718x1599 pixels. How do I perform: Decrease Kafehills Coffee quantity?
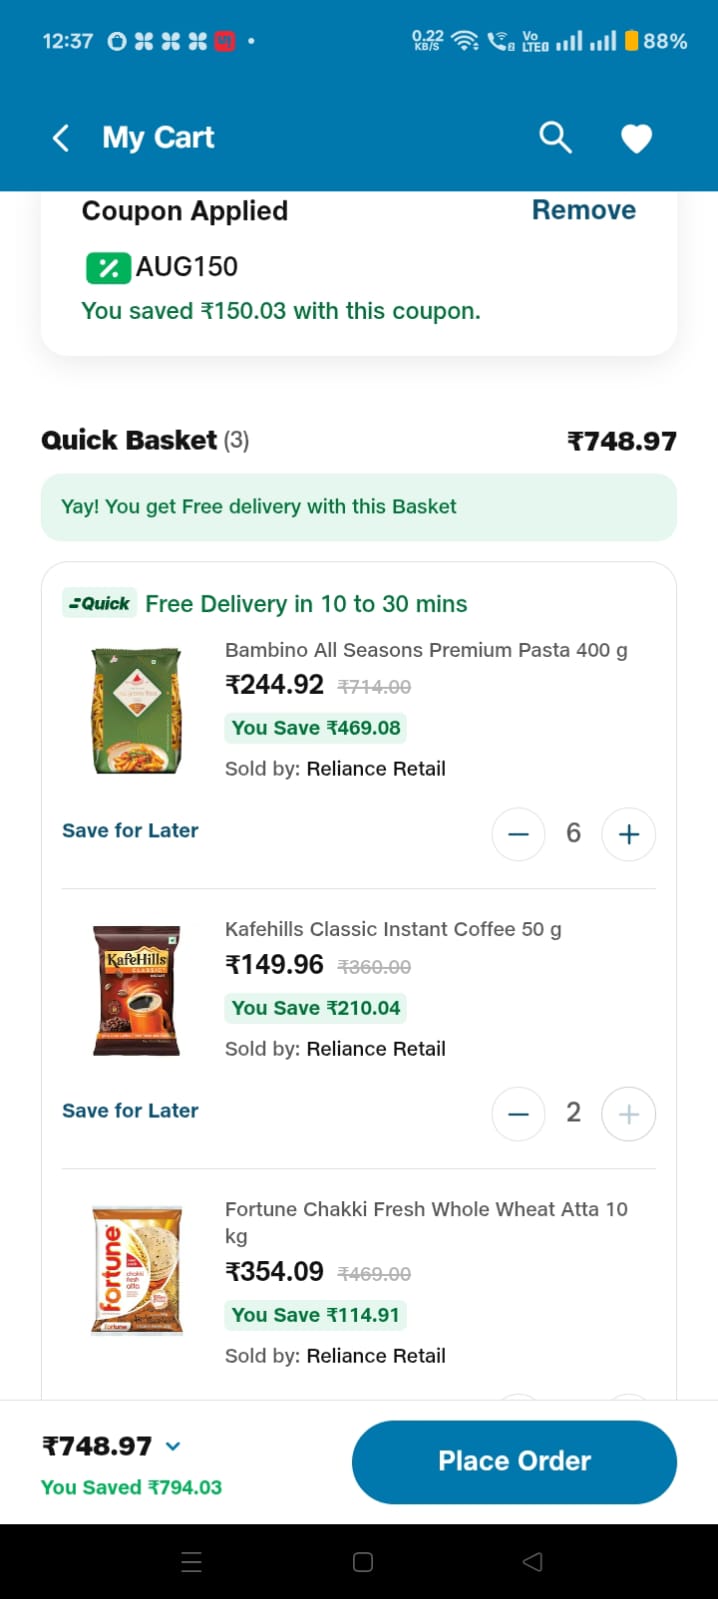click(518, 1114)
